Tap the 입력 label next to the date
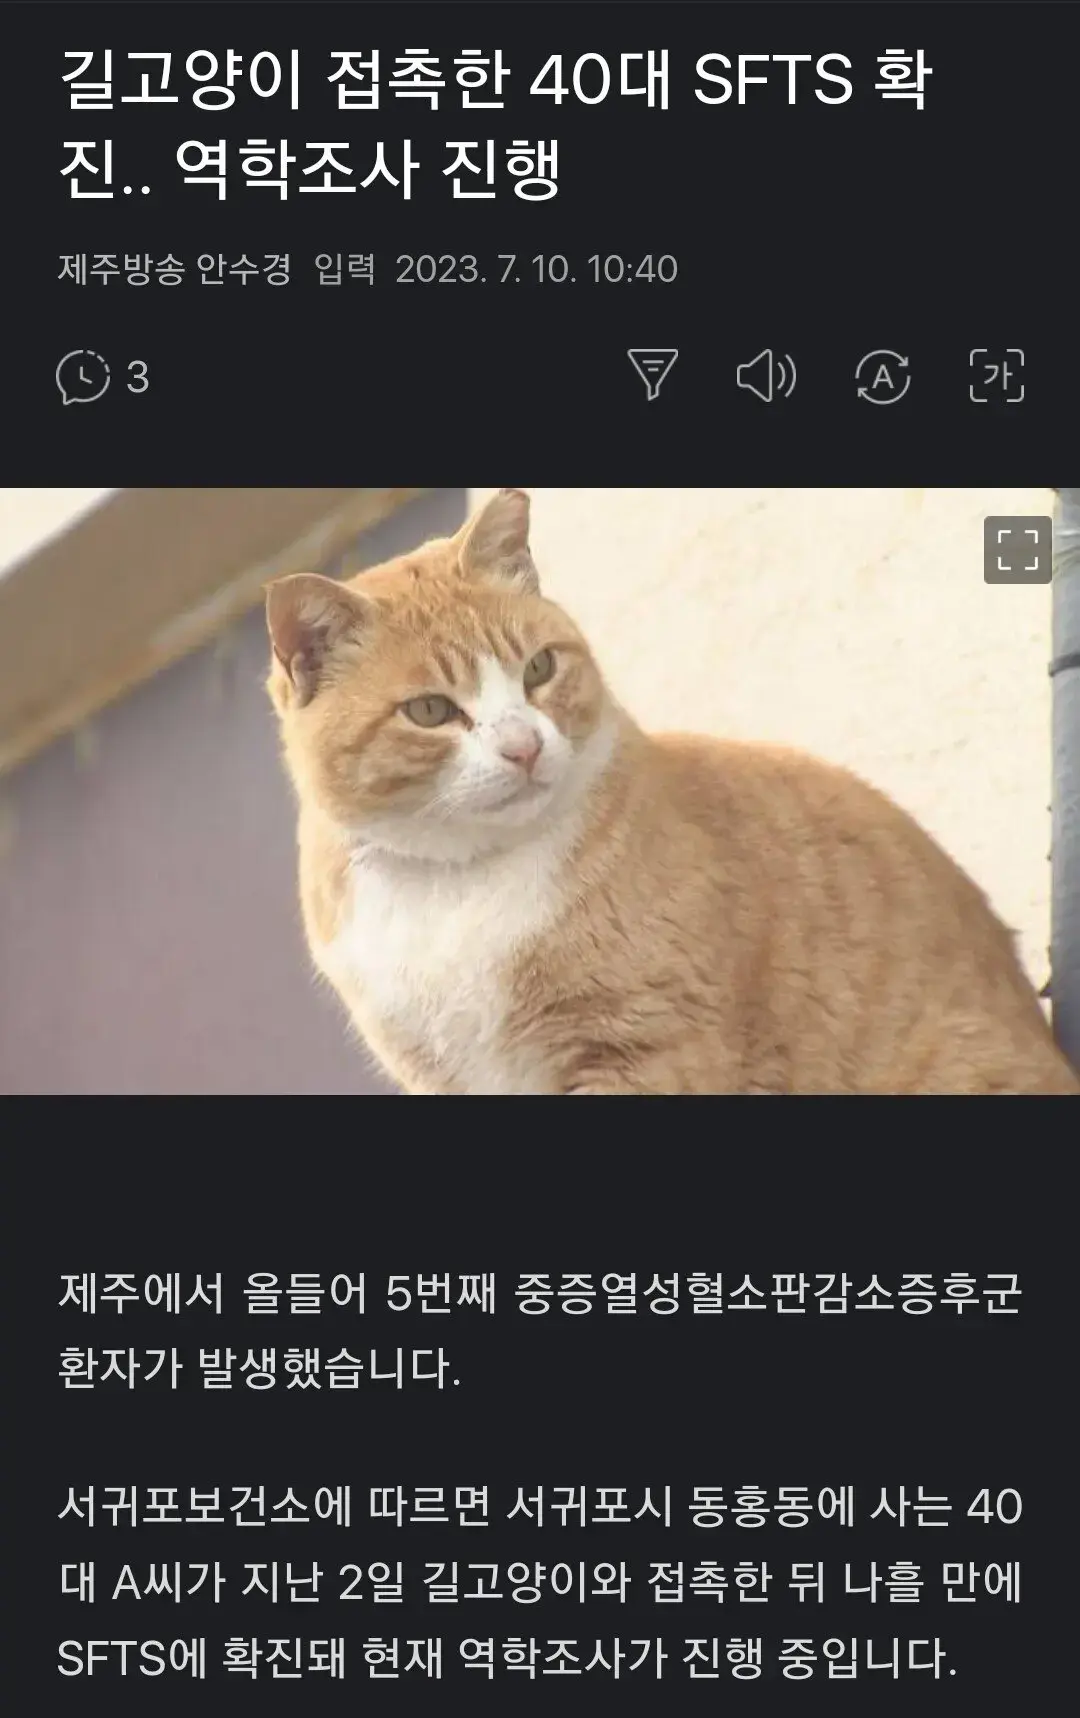 (344, 269)
